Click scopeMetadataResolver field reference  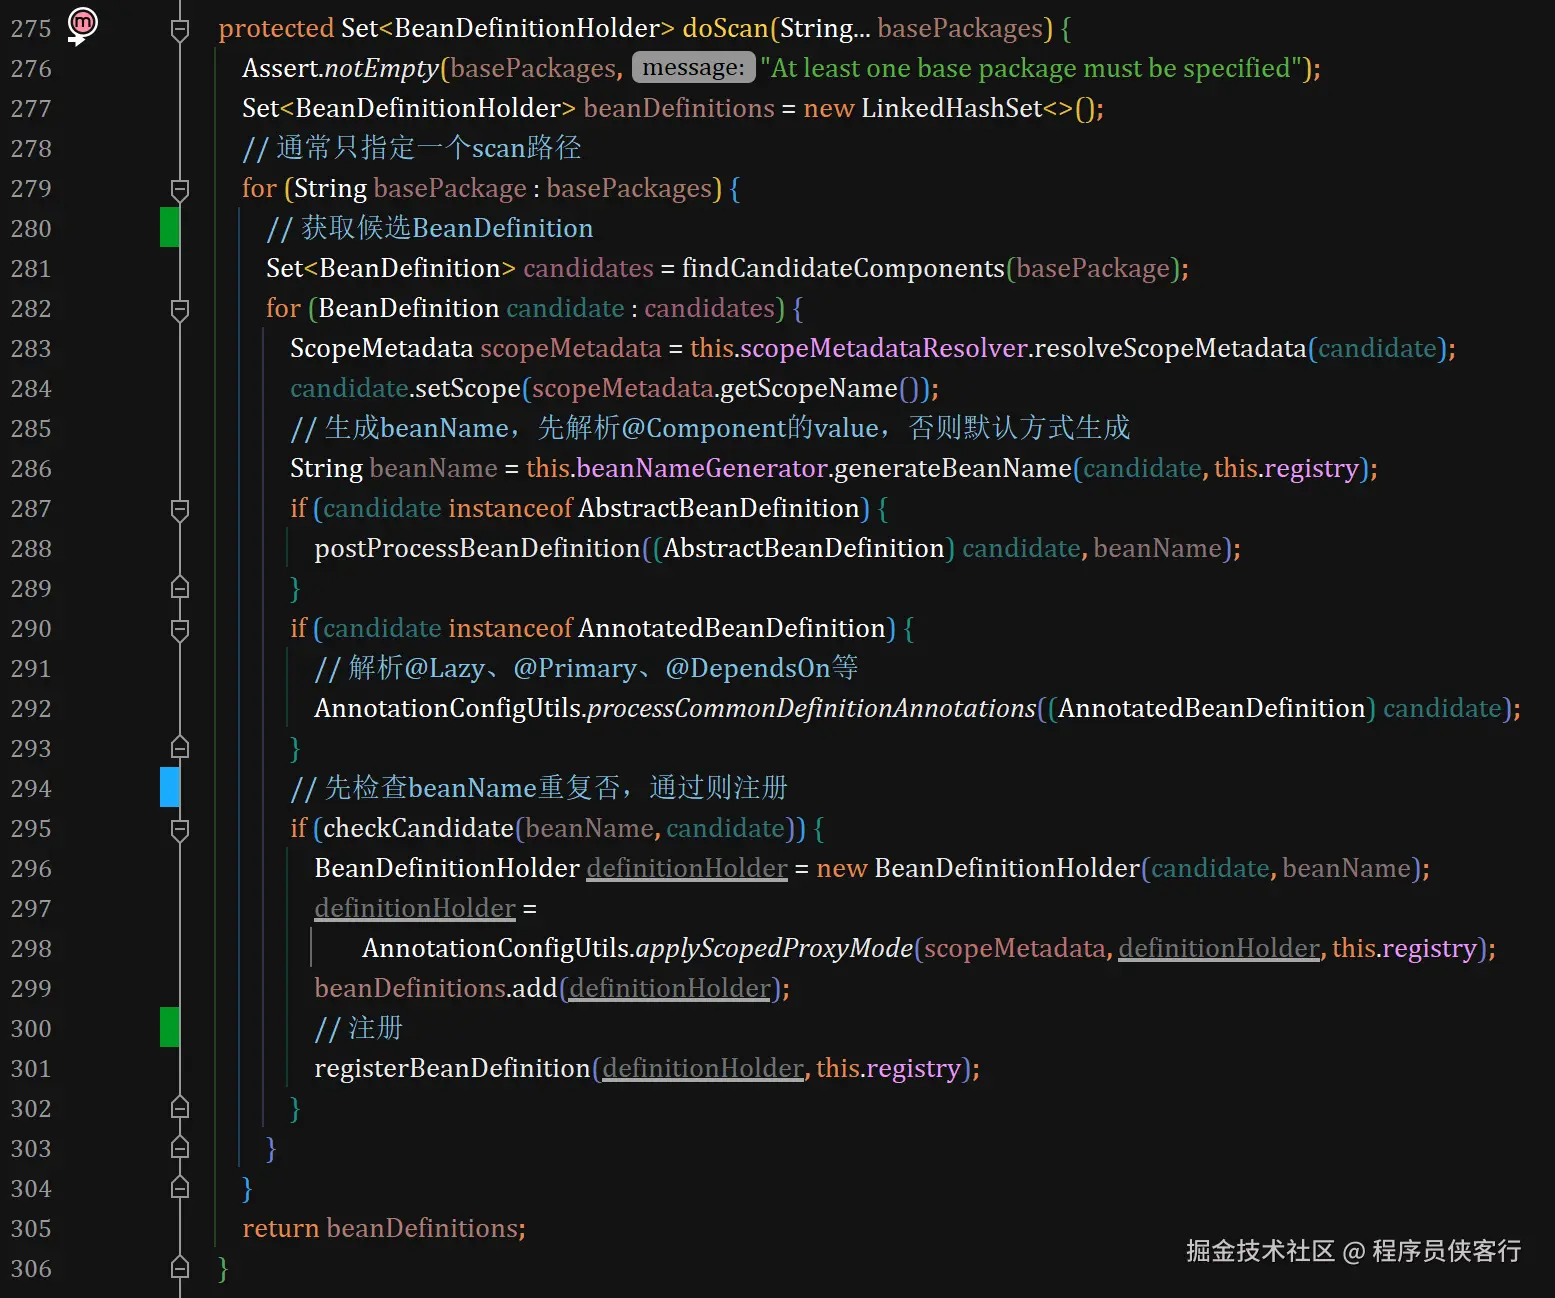click(x=883, y=348)
